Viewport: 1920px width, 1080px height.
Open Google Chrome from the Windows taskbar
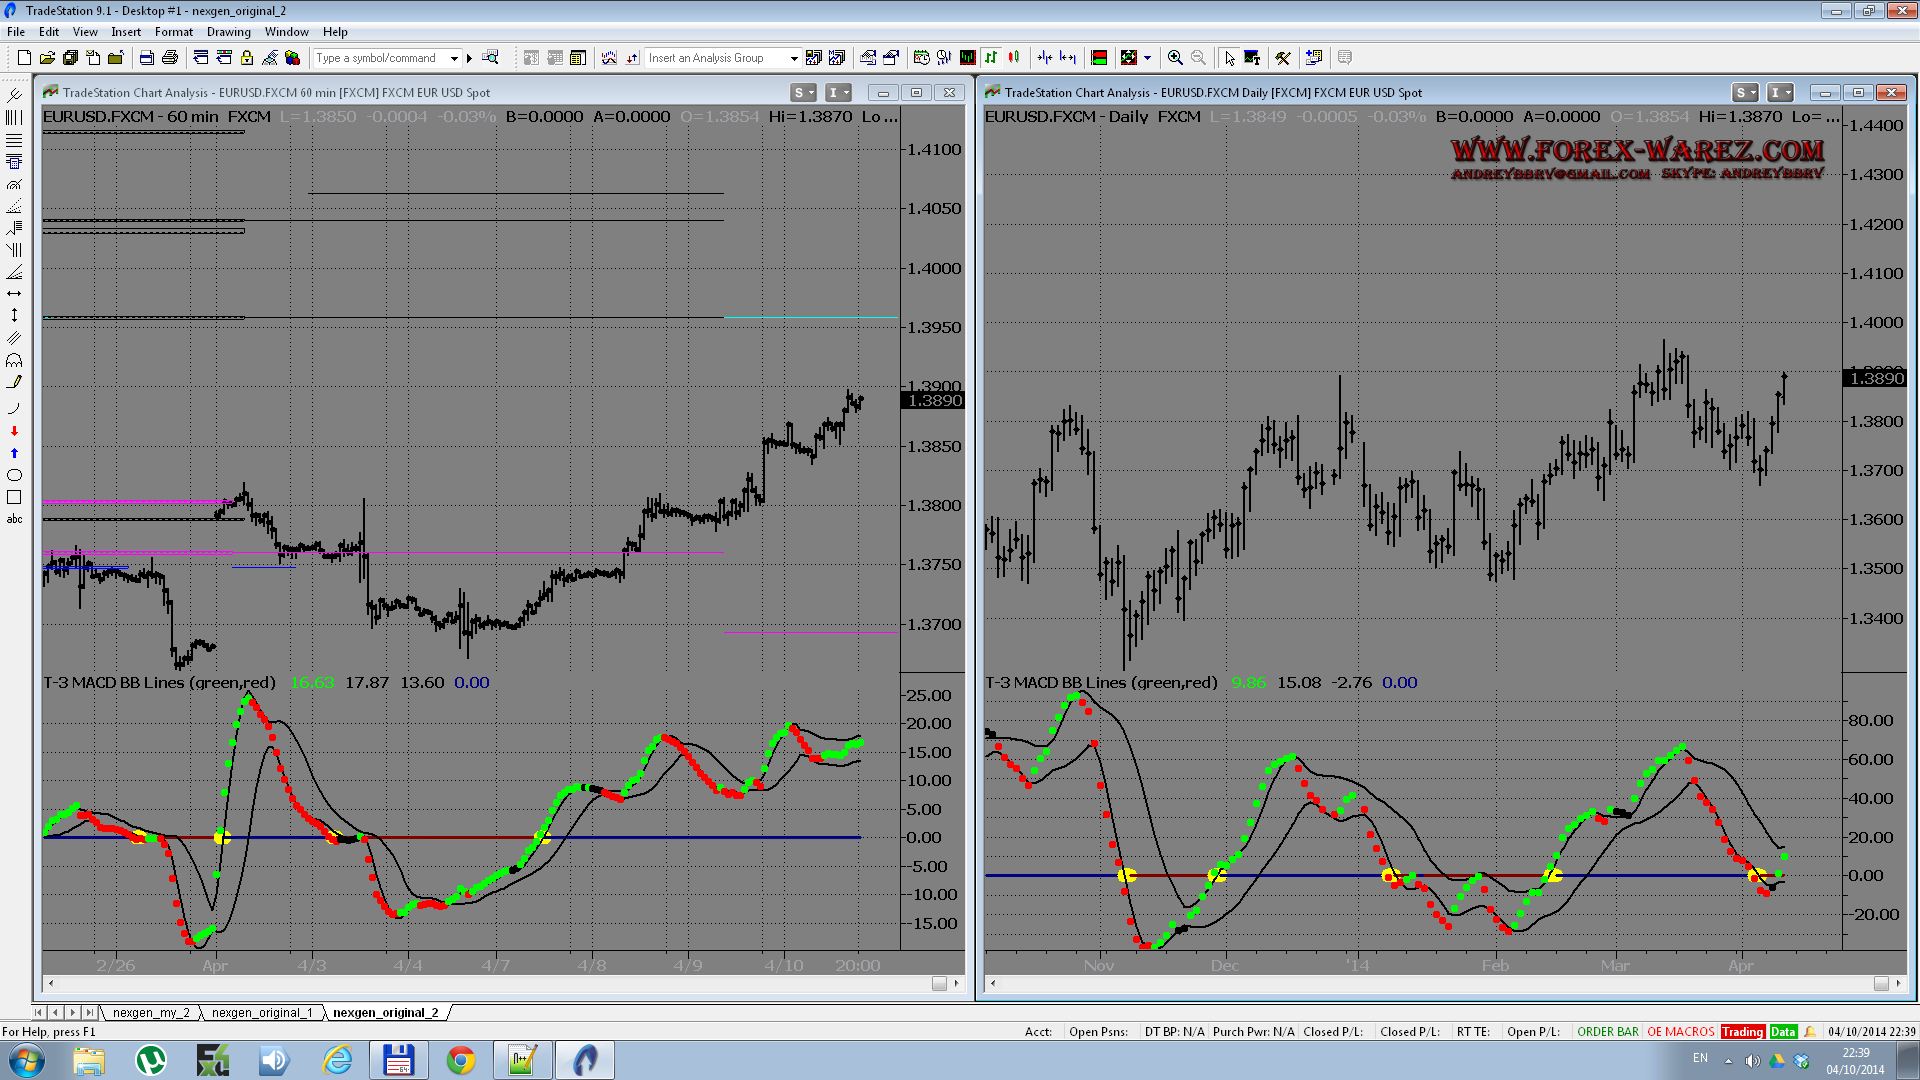coord(461,1060)
